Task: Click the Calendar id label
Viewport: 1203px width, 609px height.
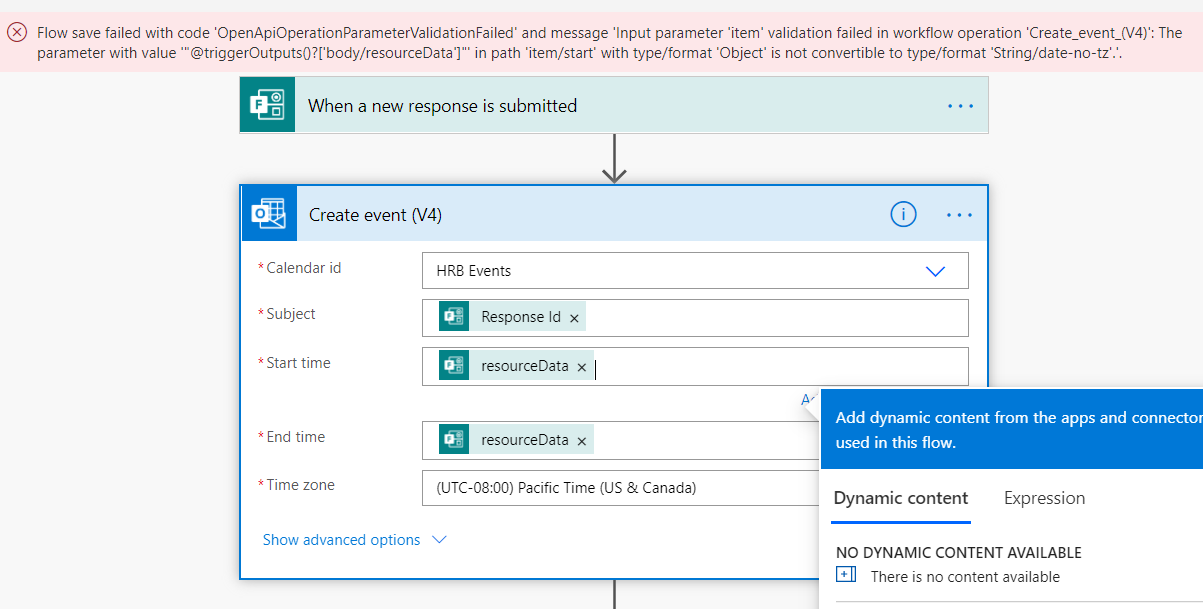Action: (303, 268)
